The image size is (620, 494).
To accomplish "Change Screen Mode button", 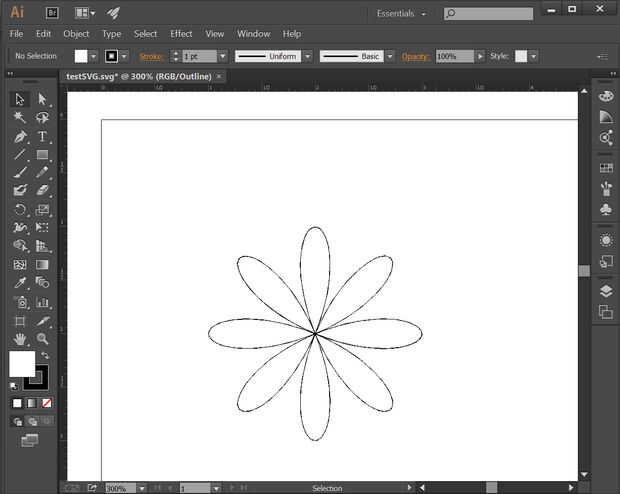I will click(x=30, y=440).
